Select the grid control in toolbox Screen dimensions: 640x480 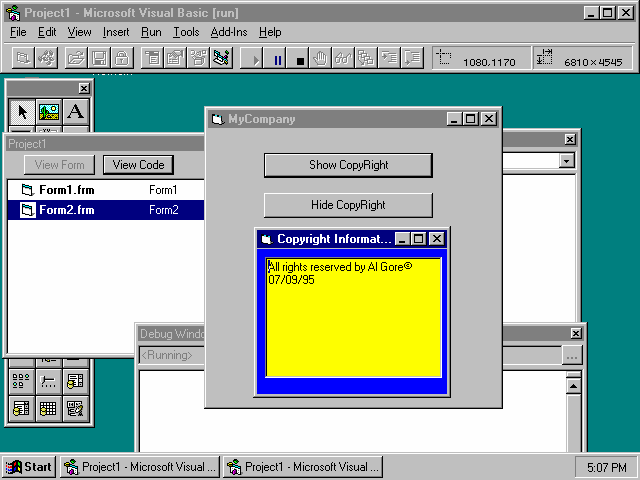coord(48,407)
